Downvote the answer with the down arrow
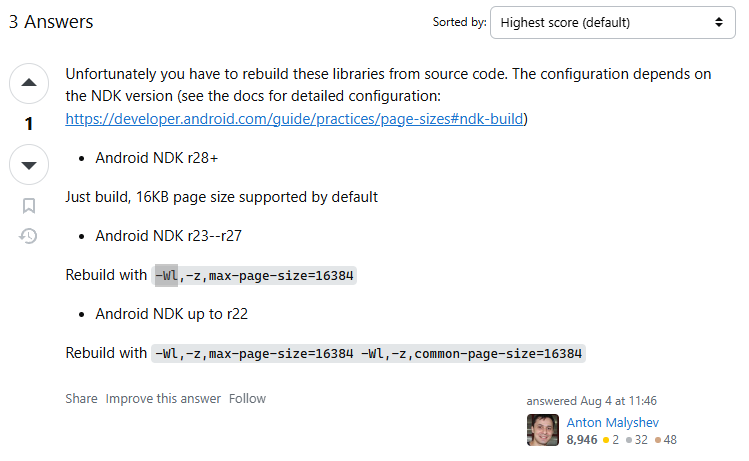749x461 pixels. click(29, 165)
